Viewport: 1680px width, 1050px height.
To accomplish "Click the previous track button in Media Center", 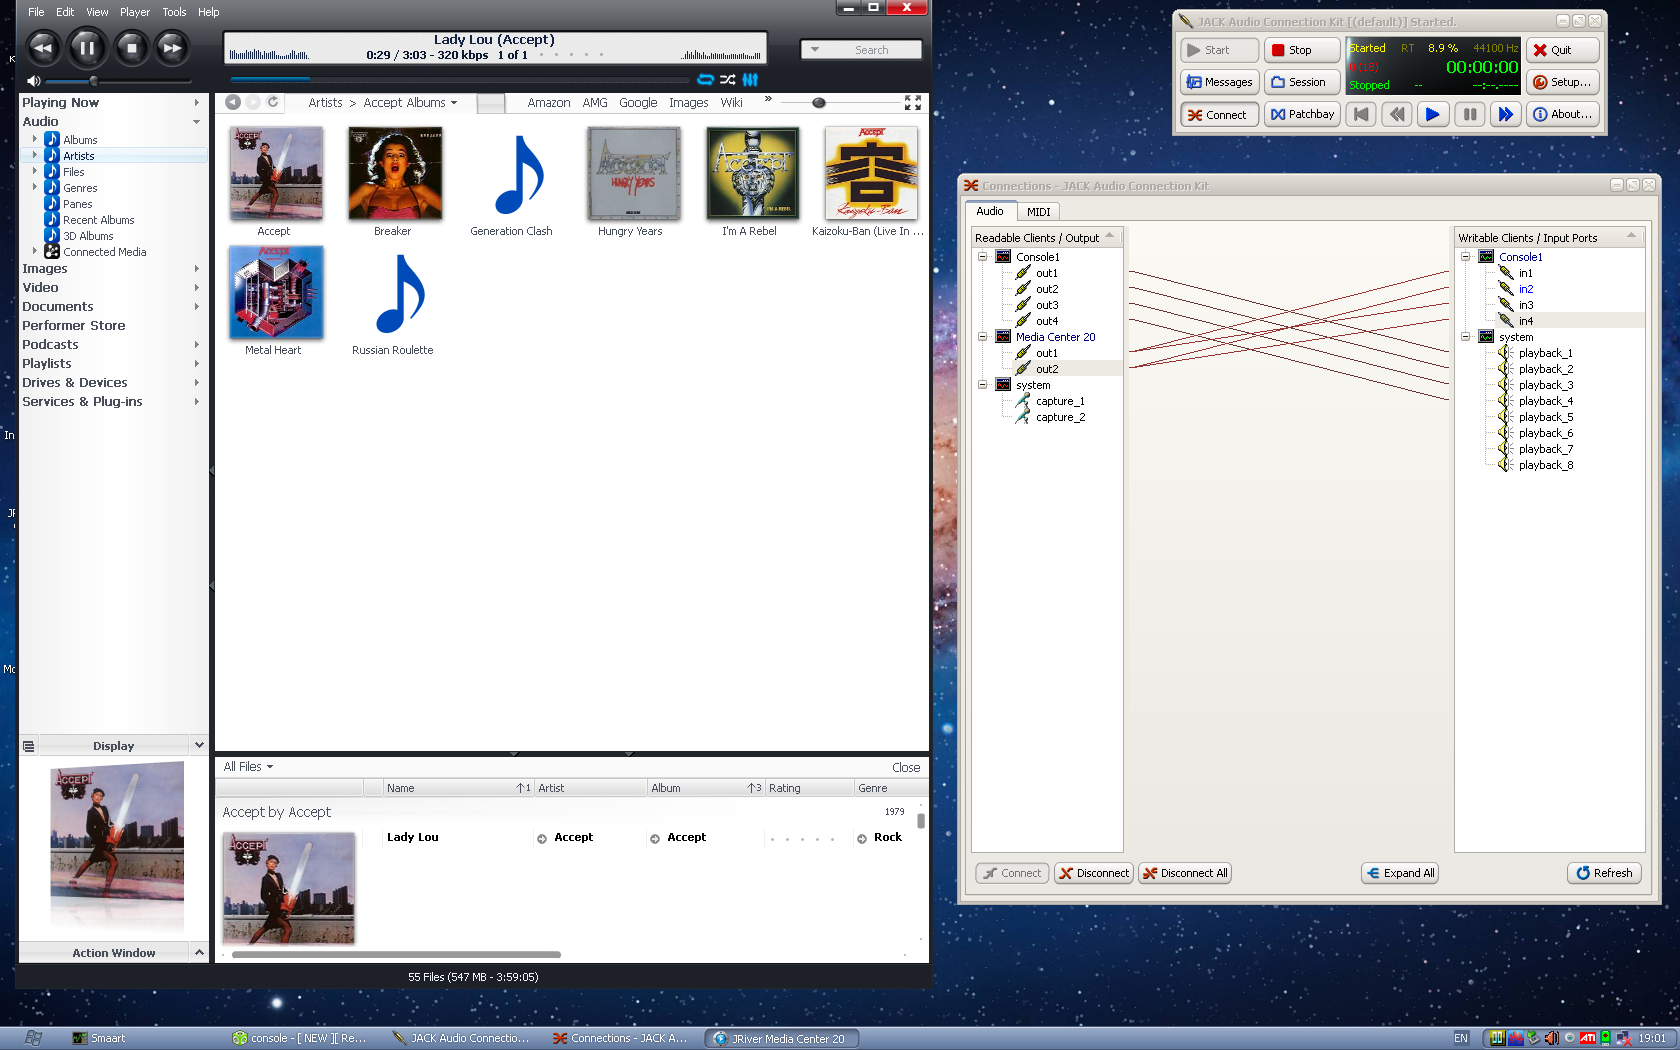I will [x=43, y=47].
